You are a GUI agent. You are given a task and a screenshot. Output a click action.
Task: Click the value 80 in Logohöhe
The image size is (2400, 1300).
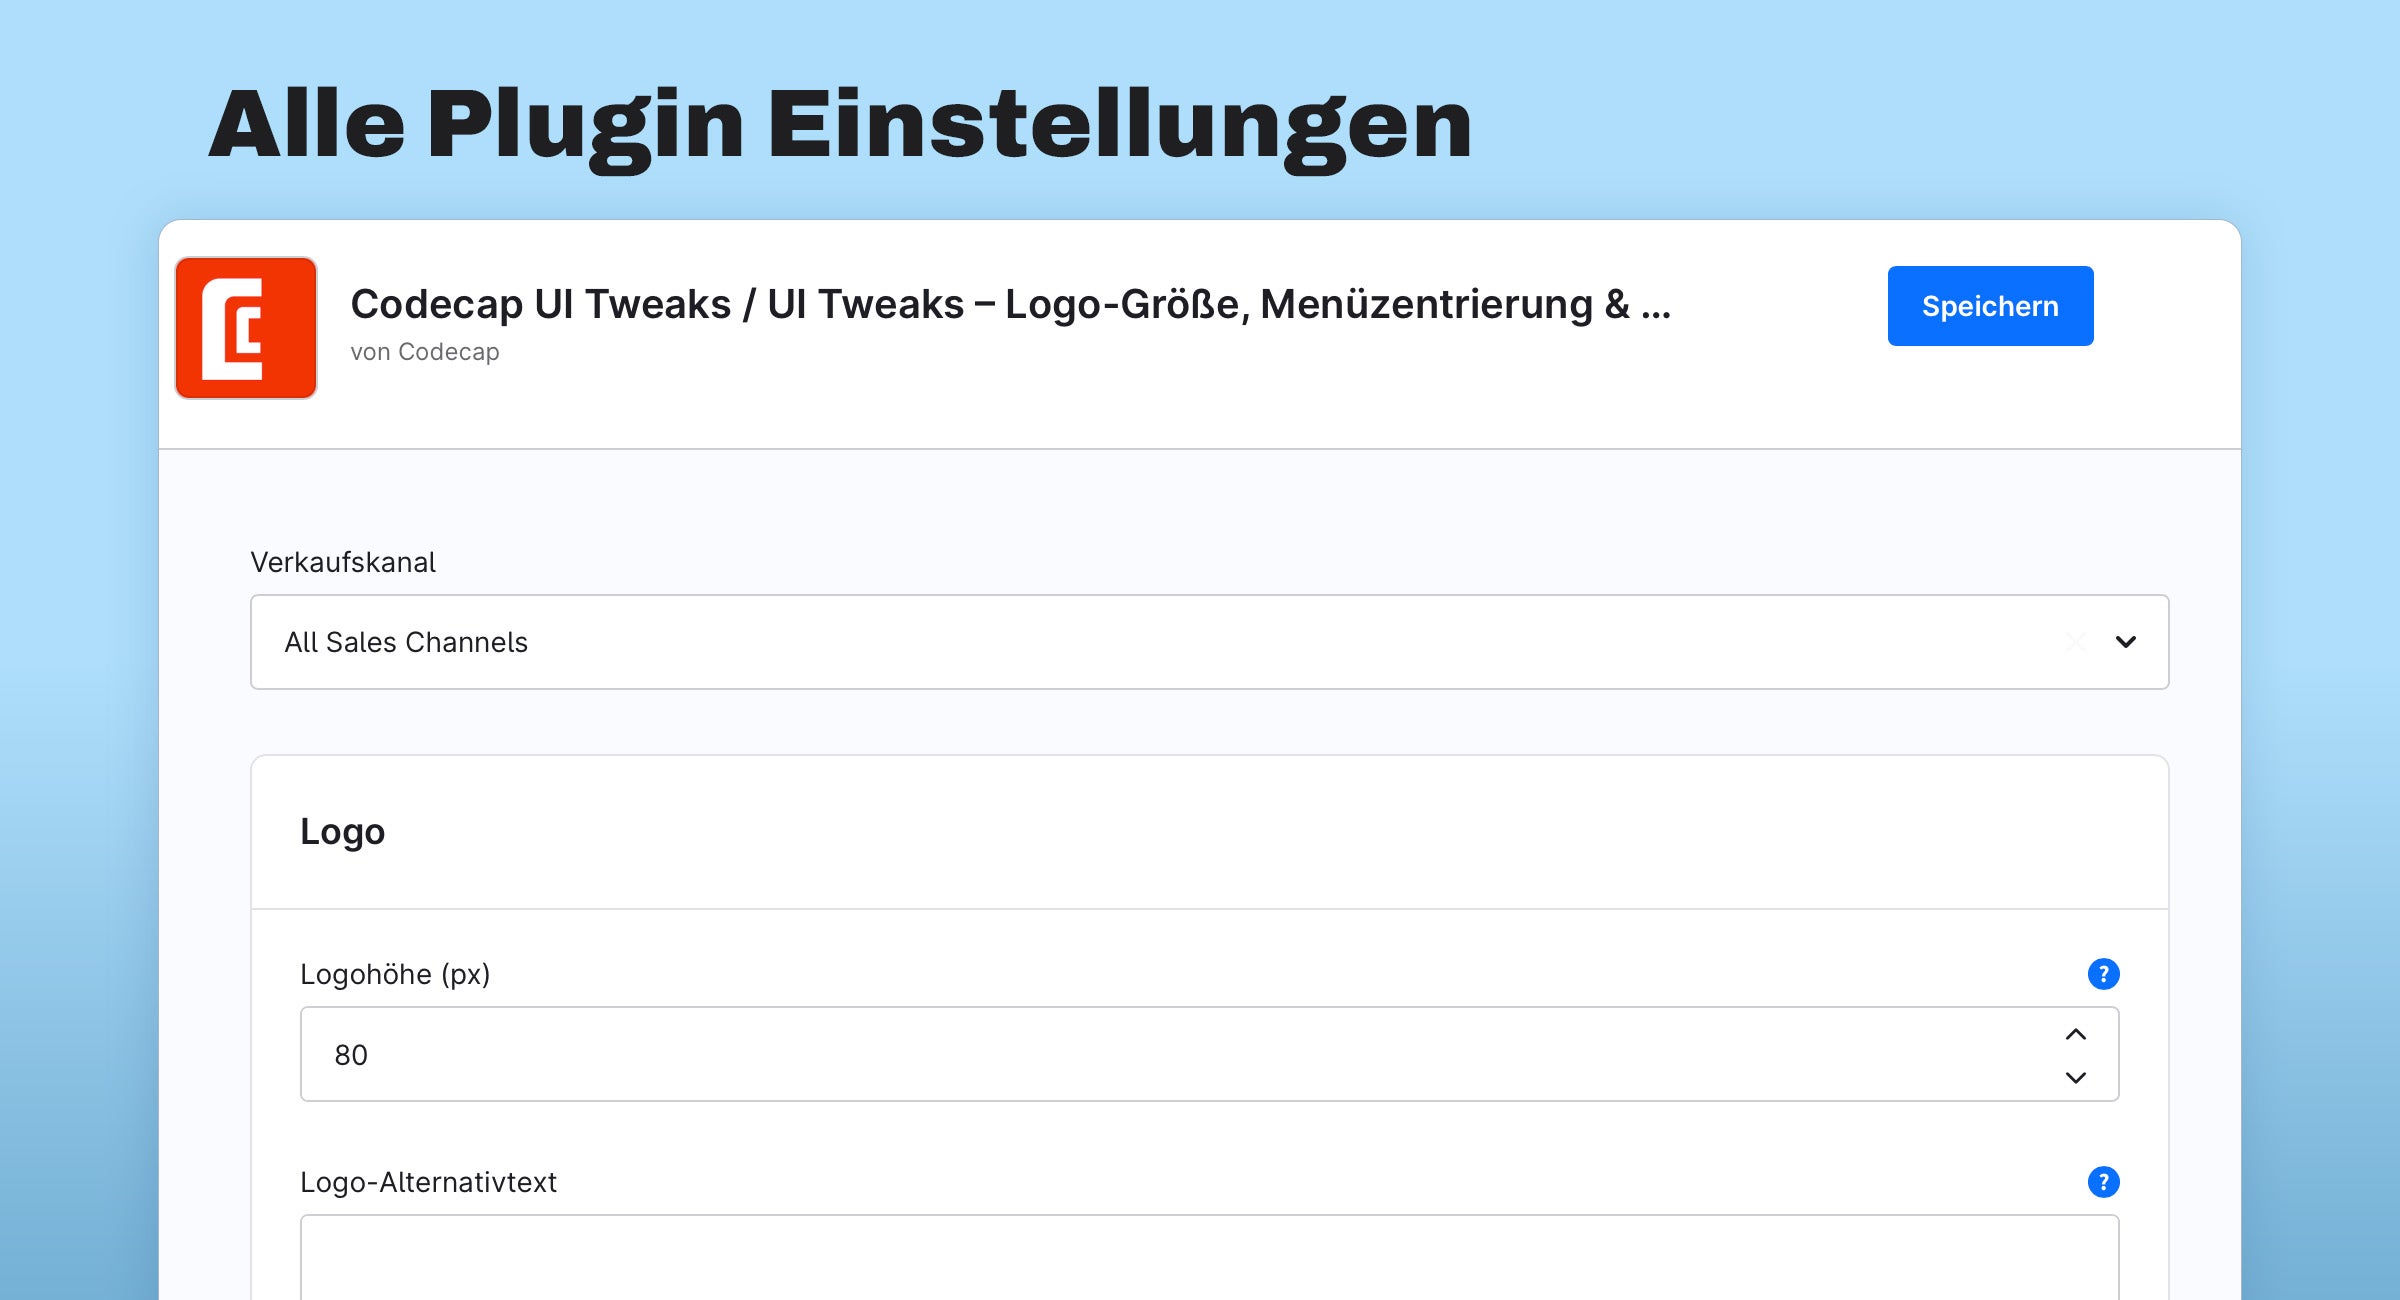(351, 1055)
